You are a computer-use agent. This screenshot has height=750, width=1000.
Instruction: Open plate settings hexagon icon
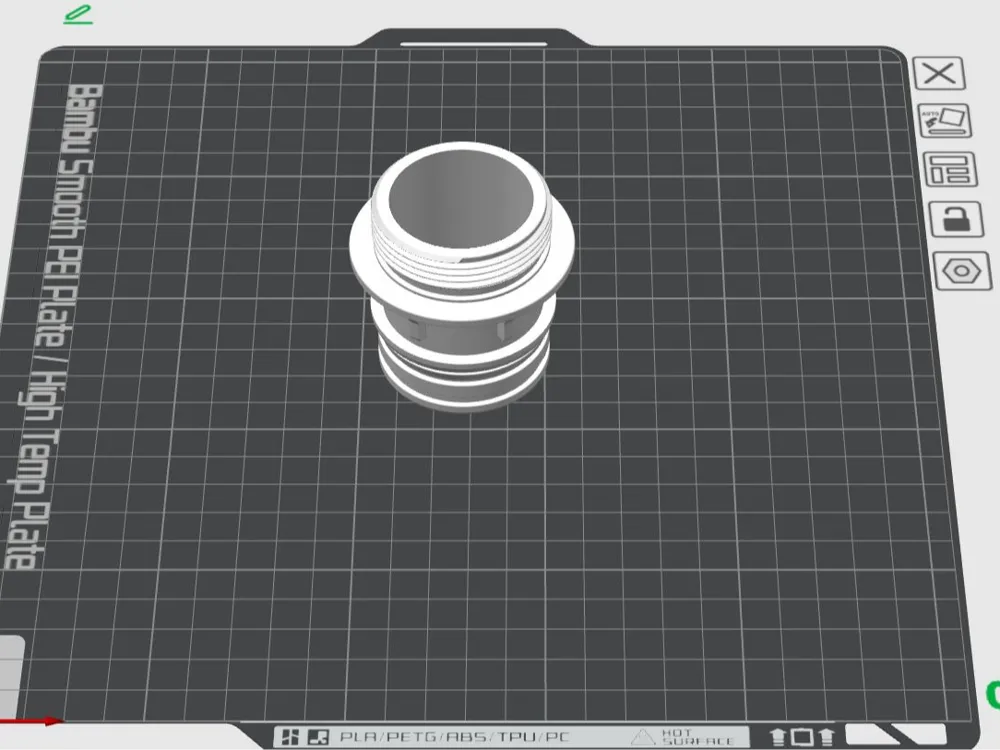click(x=962, y=270)
